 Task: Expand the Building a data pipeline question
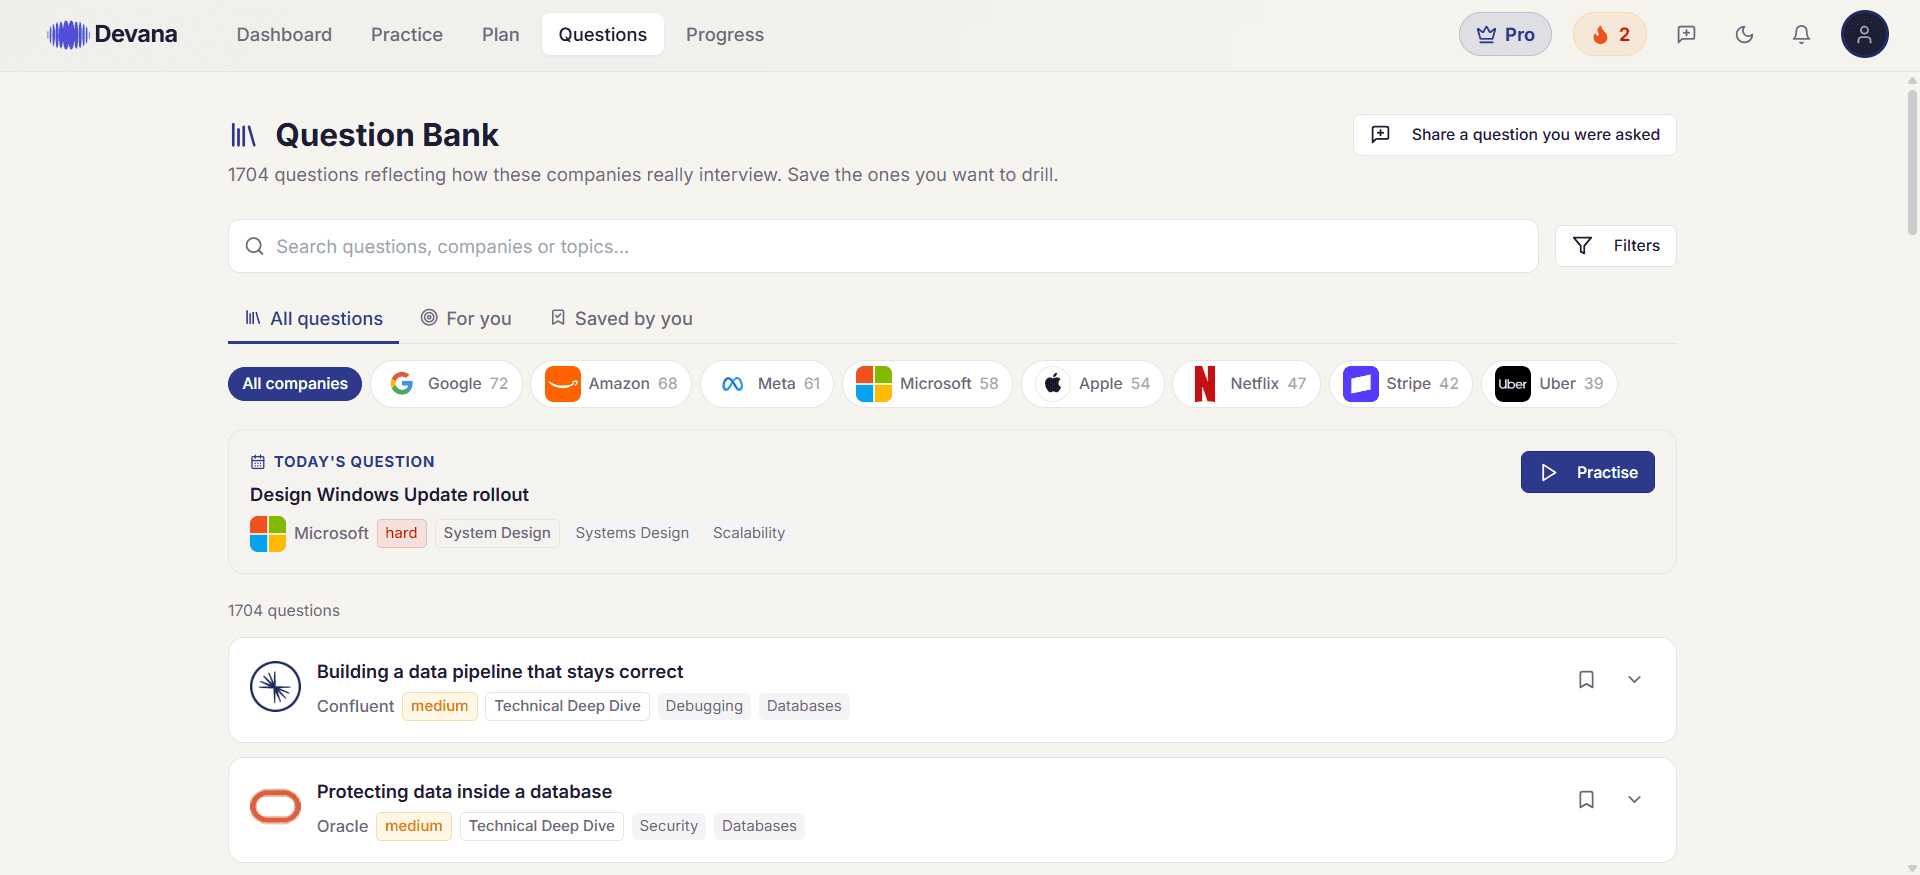(x=1634, y=680)
